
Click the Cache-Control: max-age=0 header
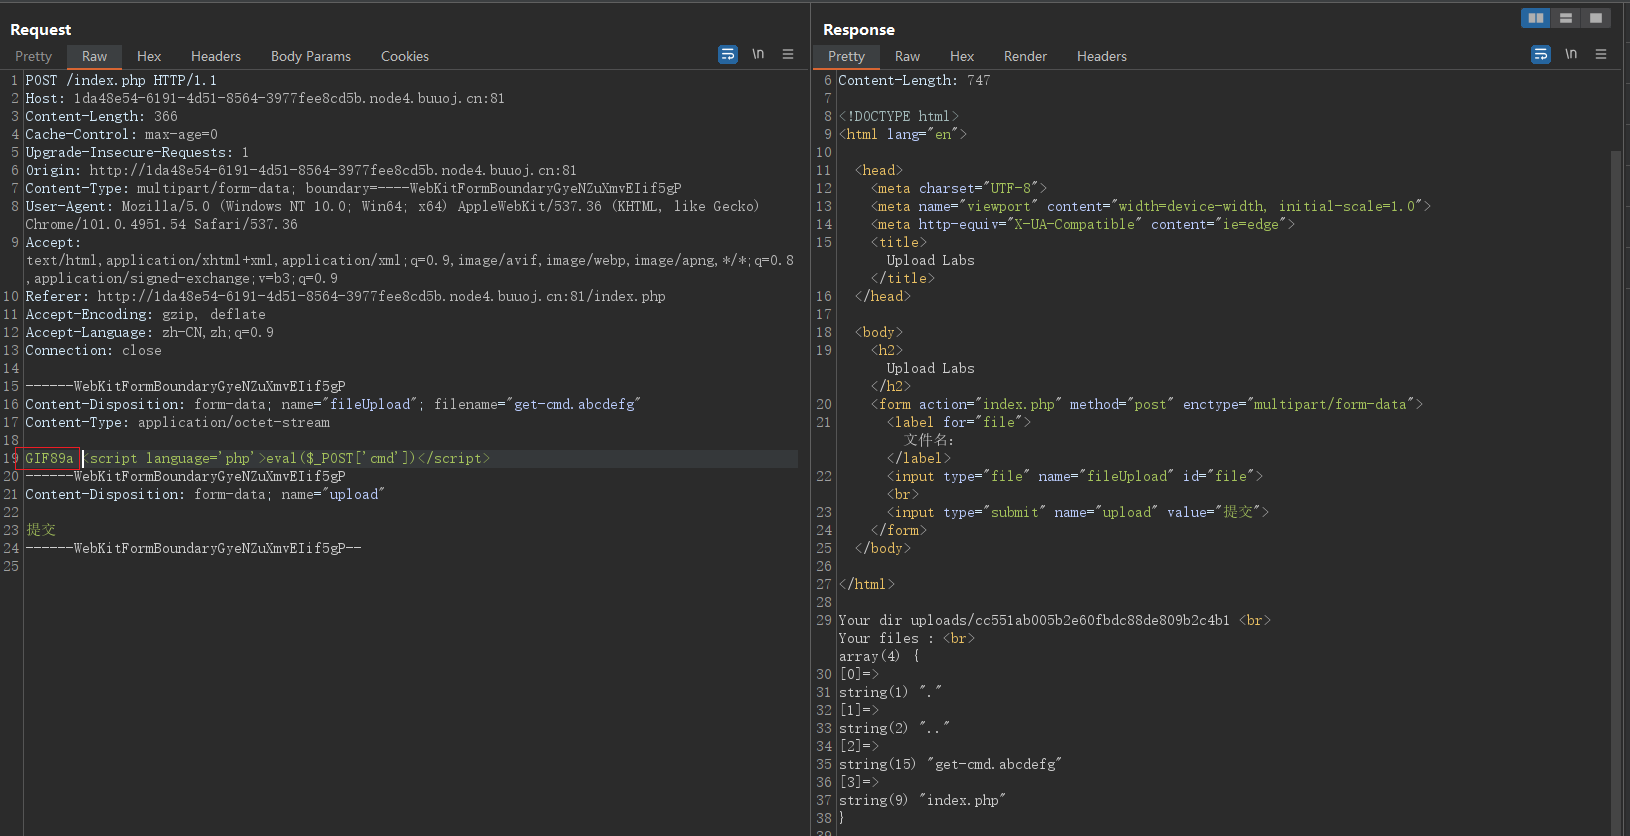pos(121,134)
